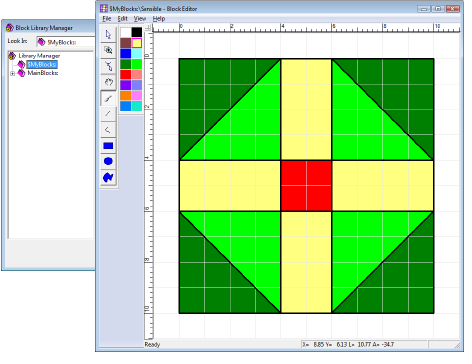Viewport: 472px width, 364px height.
Task: Click the right yellow strip of block
Action: click(x=383, y=186)
